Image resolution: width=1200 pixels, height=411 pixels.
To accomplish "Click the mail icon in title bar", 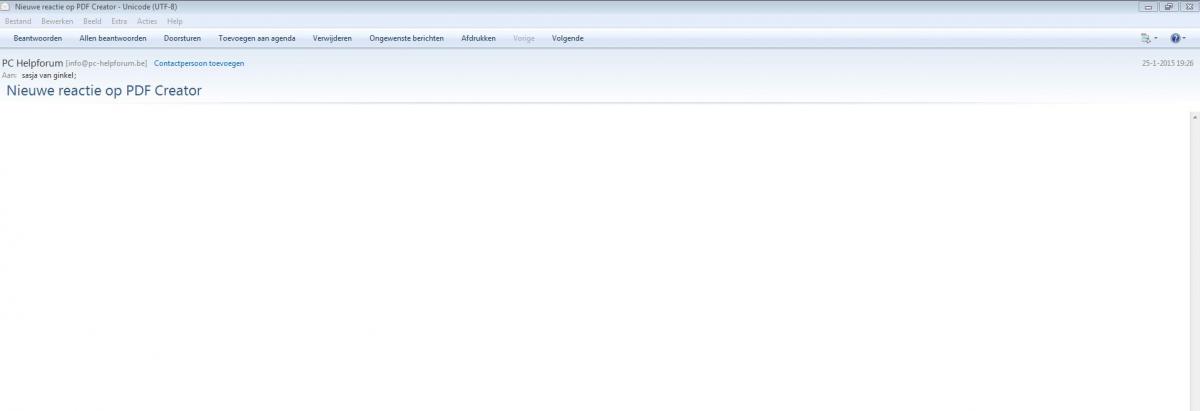I will (x=6, y=6).
